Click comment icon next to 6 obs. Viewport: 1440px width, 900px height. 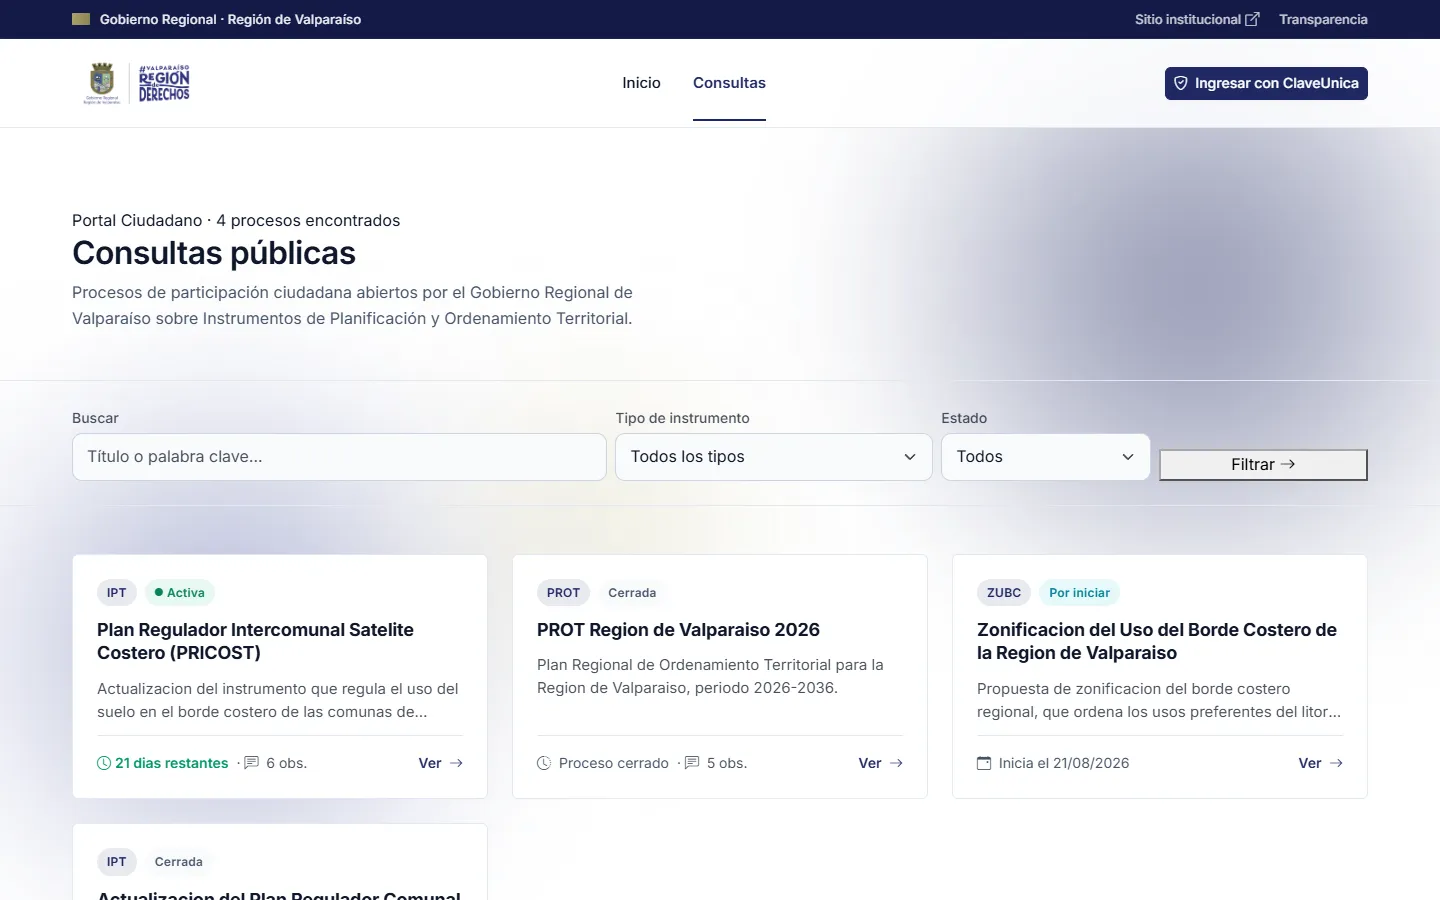(252, 763)
